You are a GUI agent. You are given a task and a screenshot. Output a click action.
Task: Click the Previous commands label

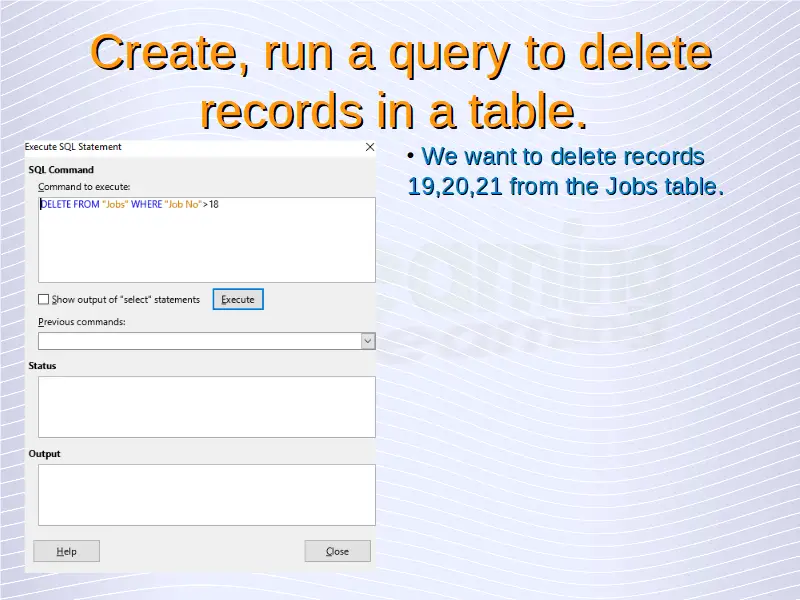click(x=82, y=322)
